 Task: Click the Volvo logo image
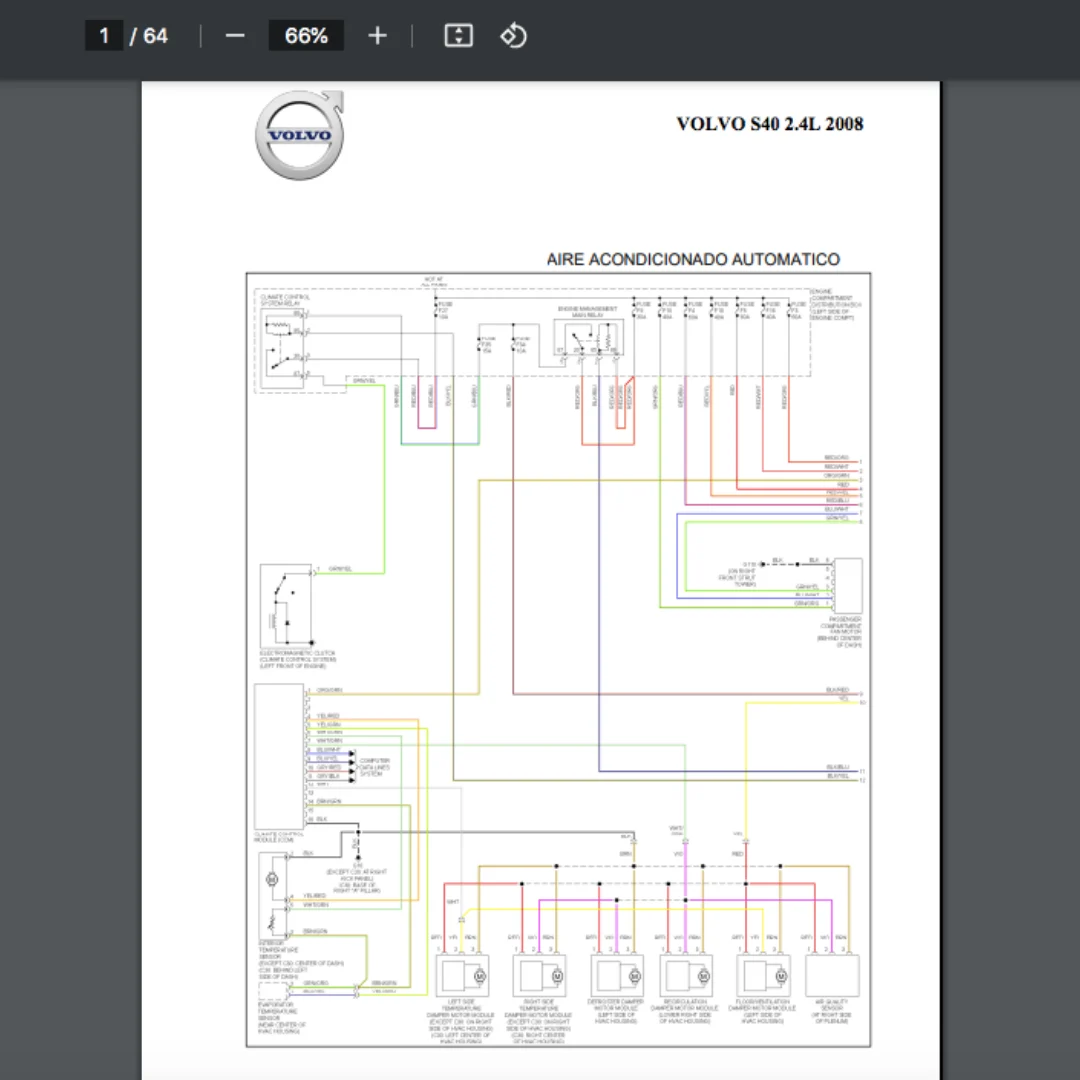[x=300, y=135]
